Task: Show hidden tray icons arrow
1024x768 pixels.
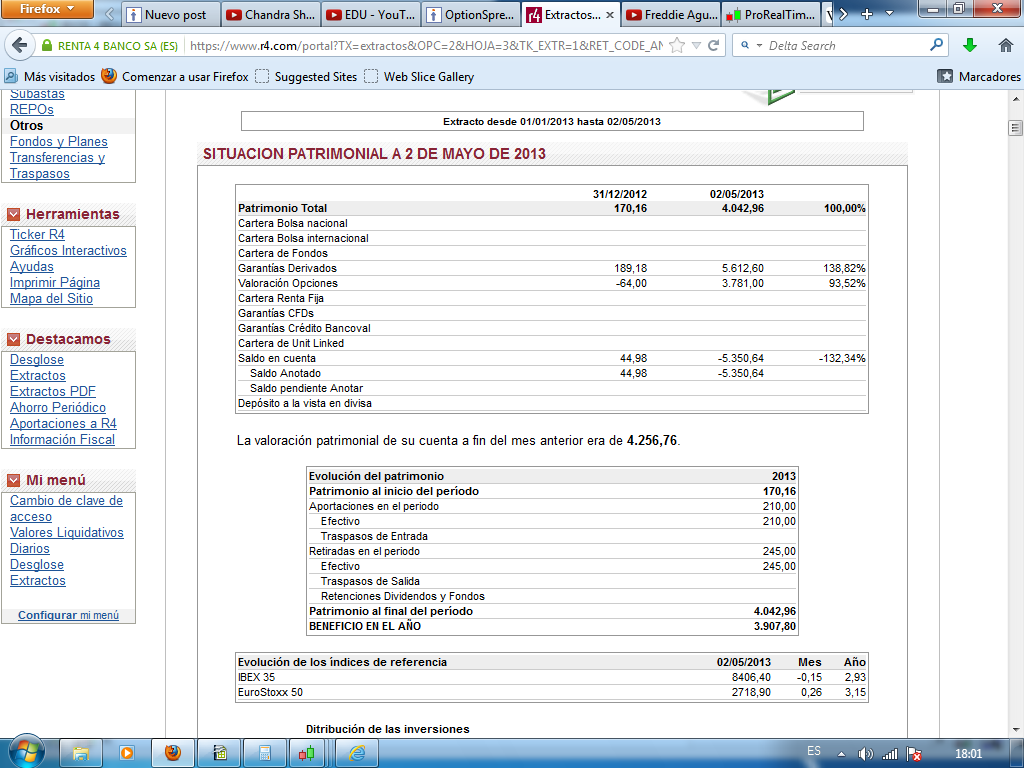Action: coord(841,754)
